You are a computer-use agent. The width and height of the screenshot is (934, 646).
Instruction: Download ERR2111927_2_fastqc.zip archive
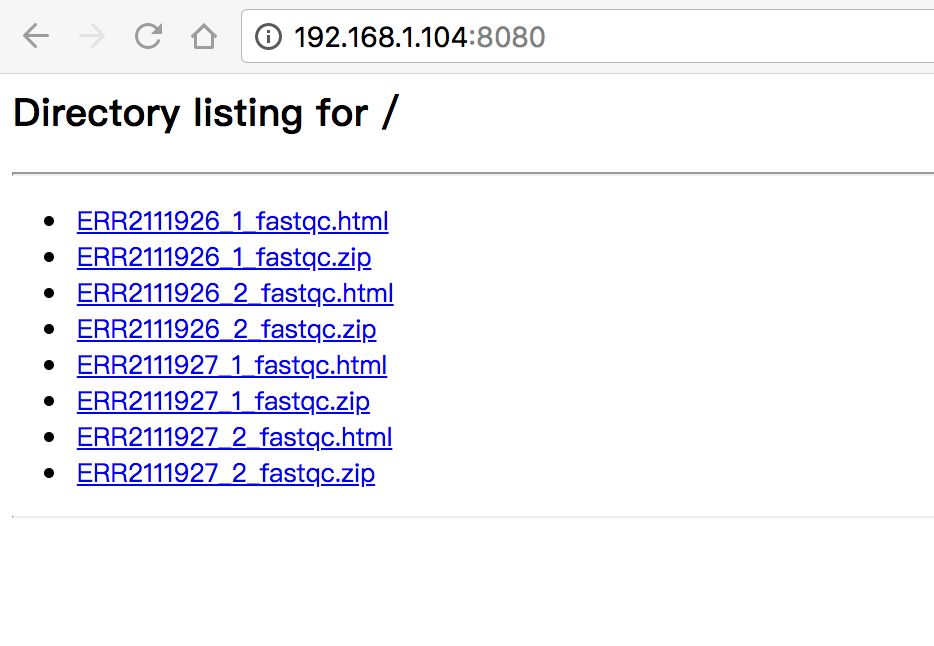[x=225, y=473]
